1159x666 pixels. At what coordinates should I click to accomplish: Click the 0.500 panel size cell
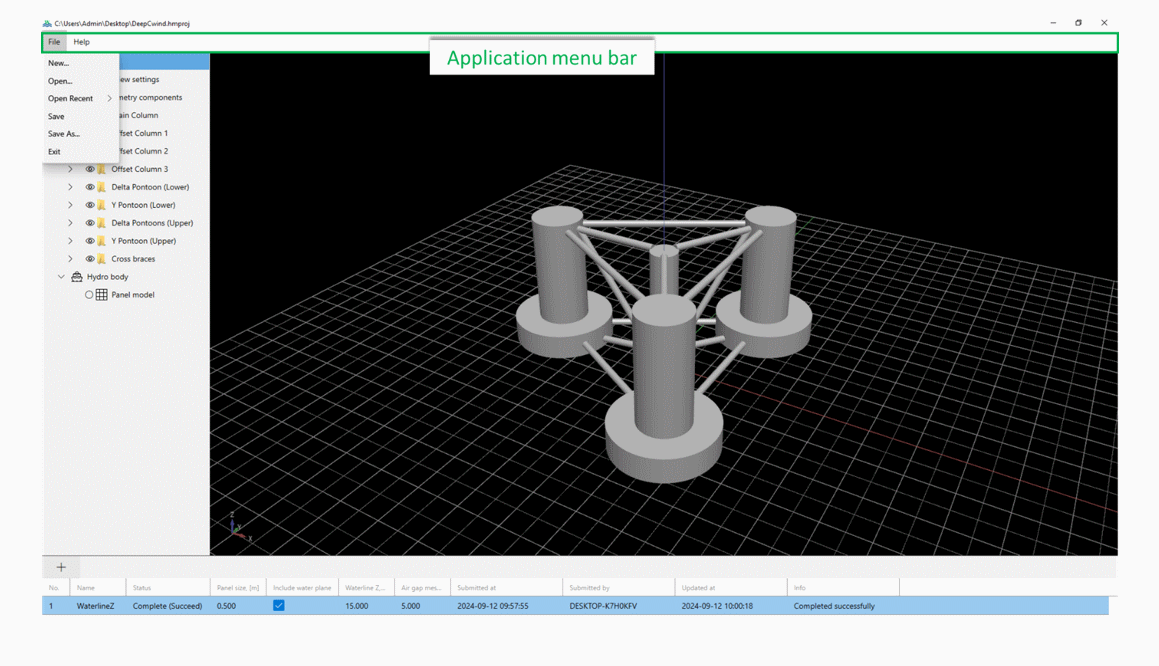pyautogui.click(x=226, y=606)
